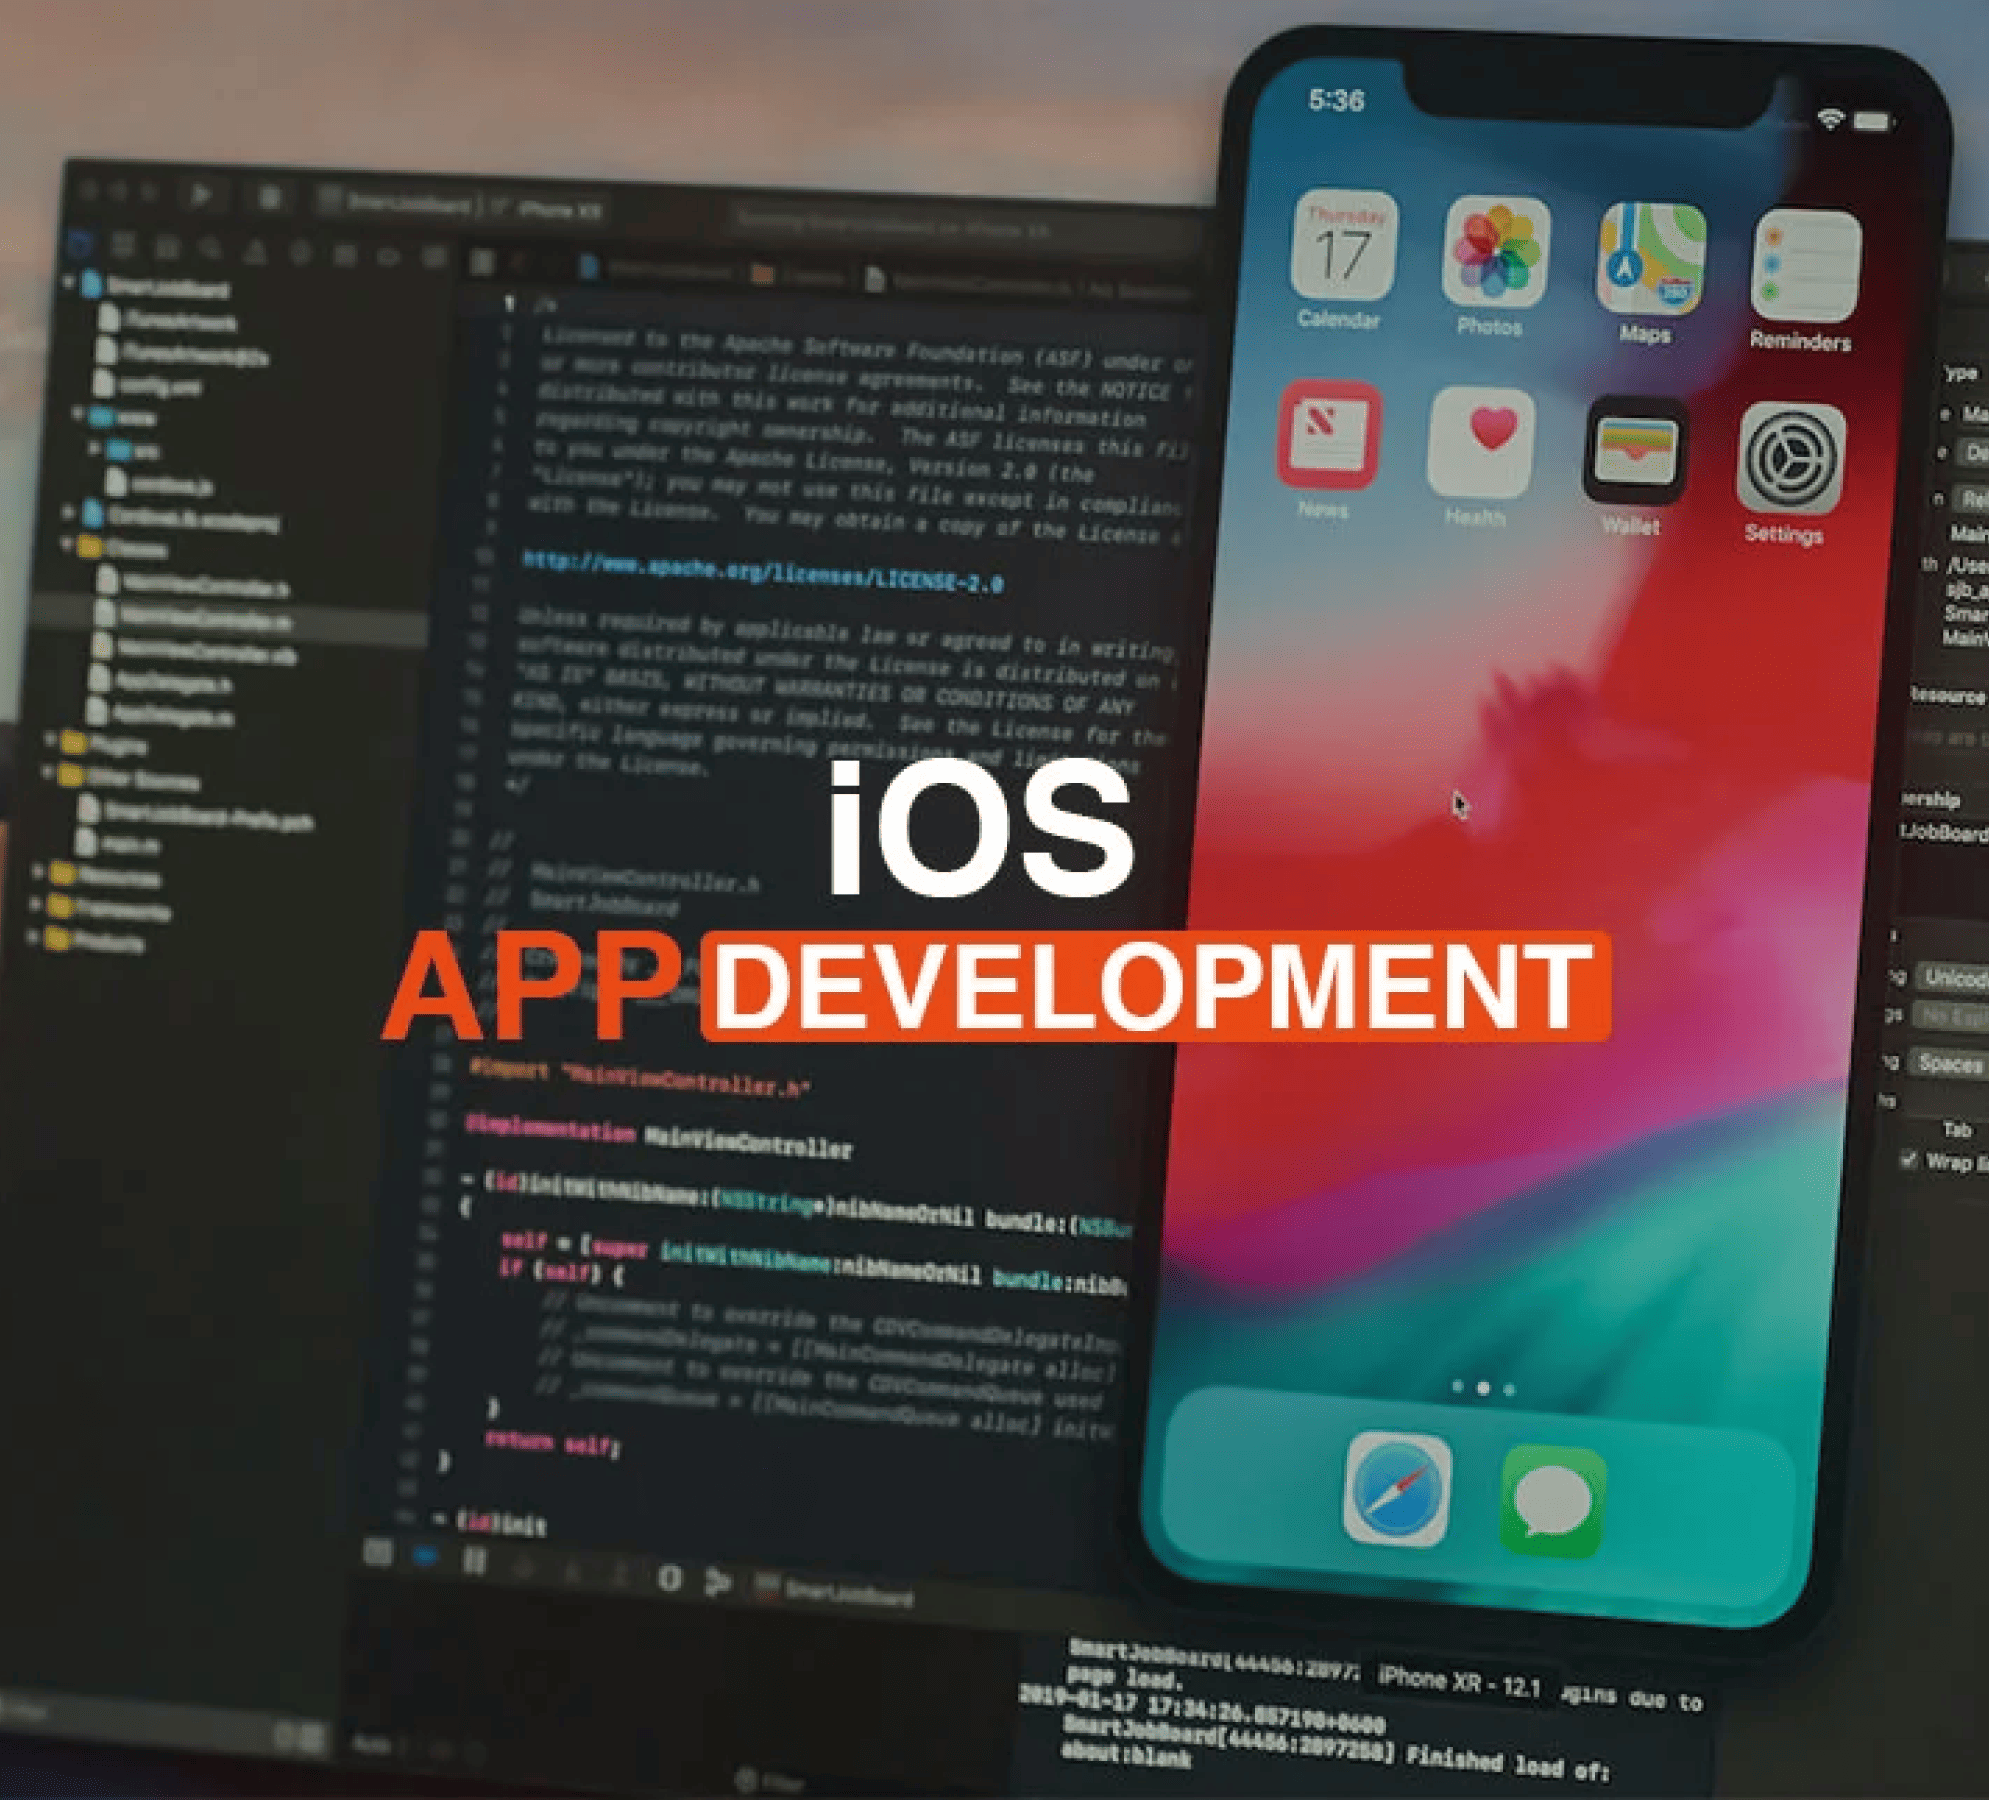Click the iPhone XR - 12.1 label
1989x1800 pixels.
click(1459, 1681)
